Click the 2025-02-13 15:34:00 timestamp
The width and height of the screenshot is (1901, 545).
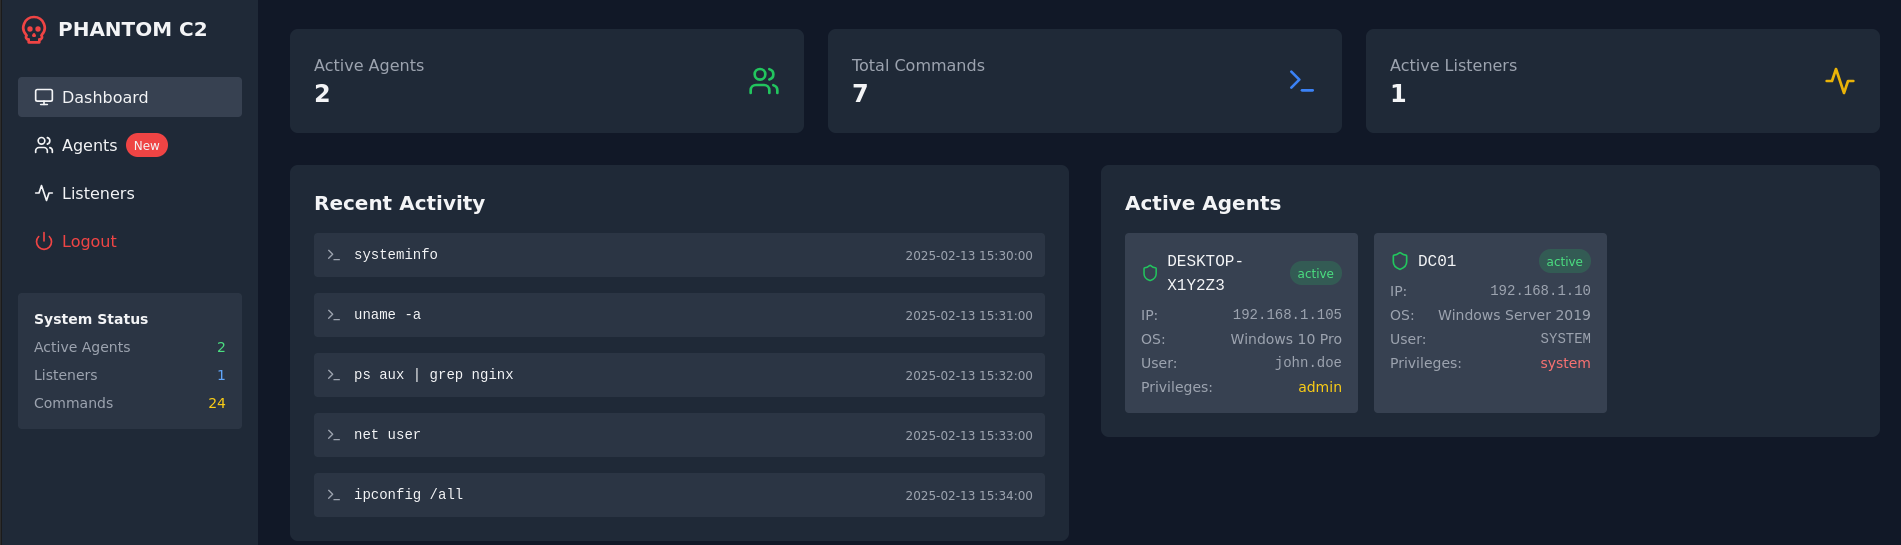[x=969, y=496]
